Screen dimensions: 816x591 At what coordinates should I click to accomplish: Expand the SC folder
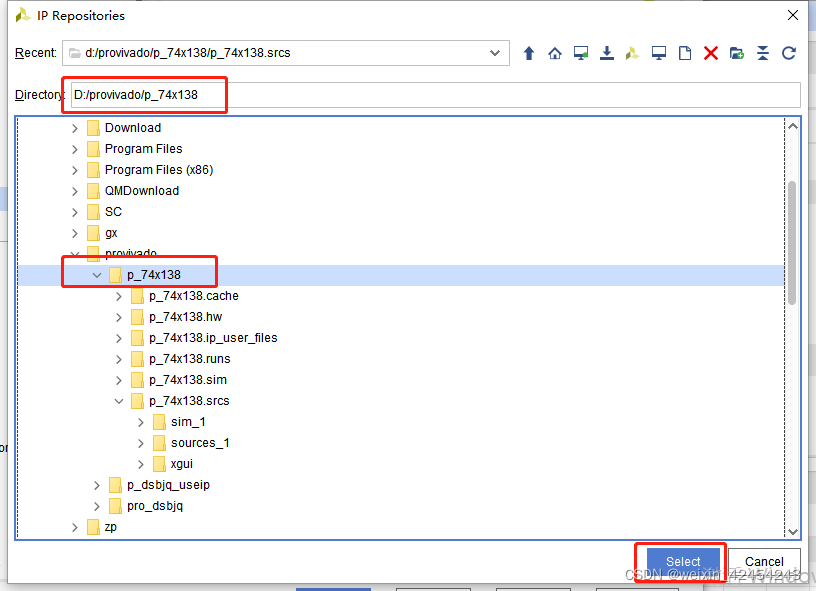(75, 212)
